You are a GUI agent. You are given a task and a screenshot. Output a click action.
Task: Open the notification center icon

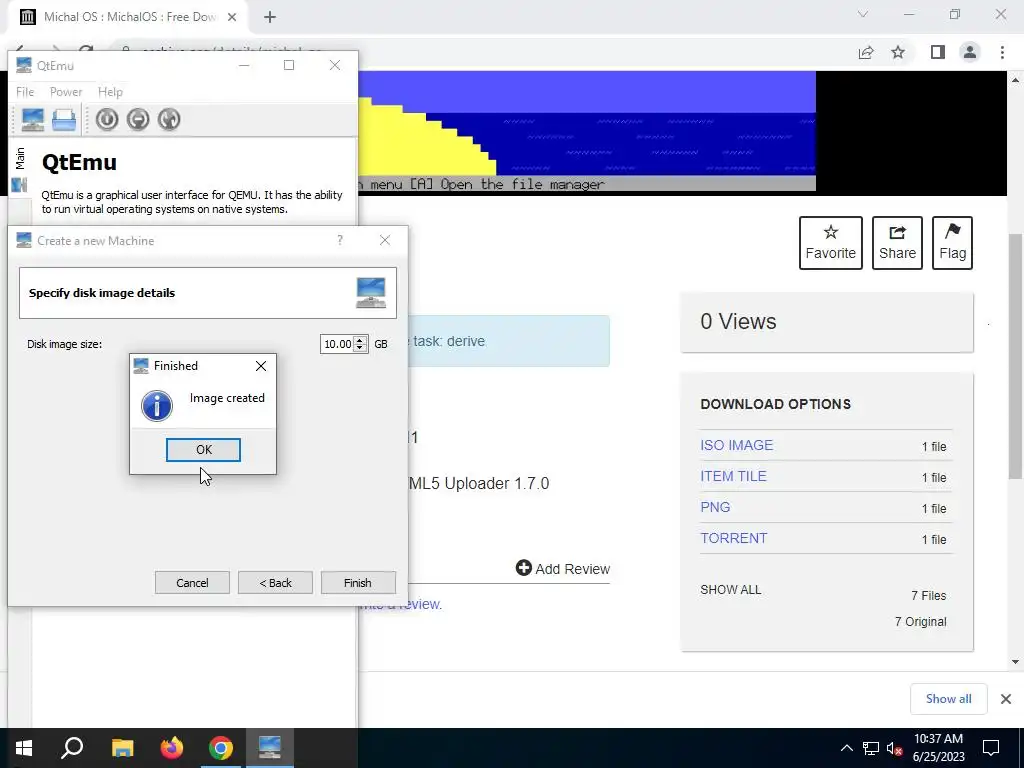pyautogui.click(x=991, y=748)
